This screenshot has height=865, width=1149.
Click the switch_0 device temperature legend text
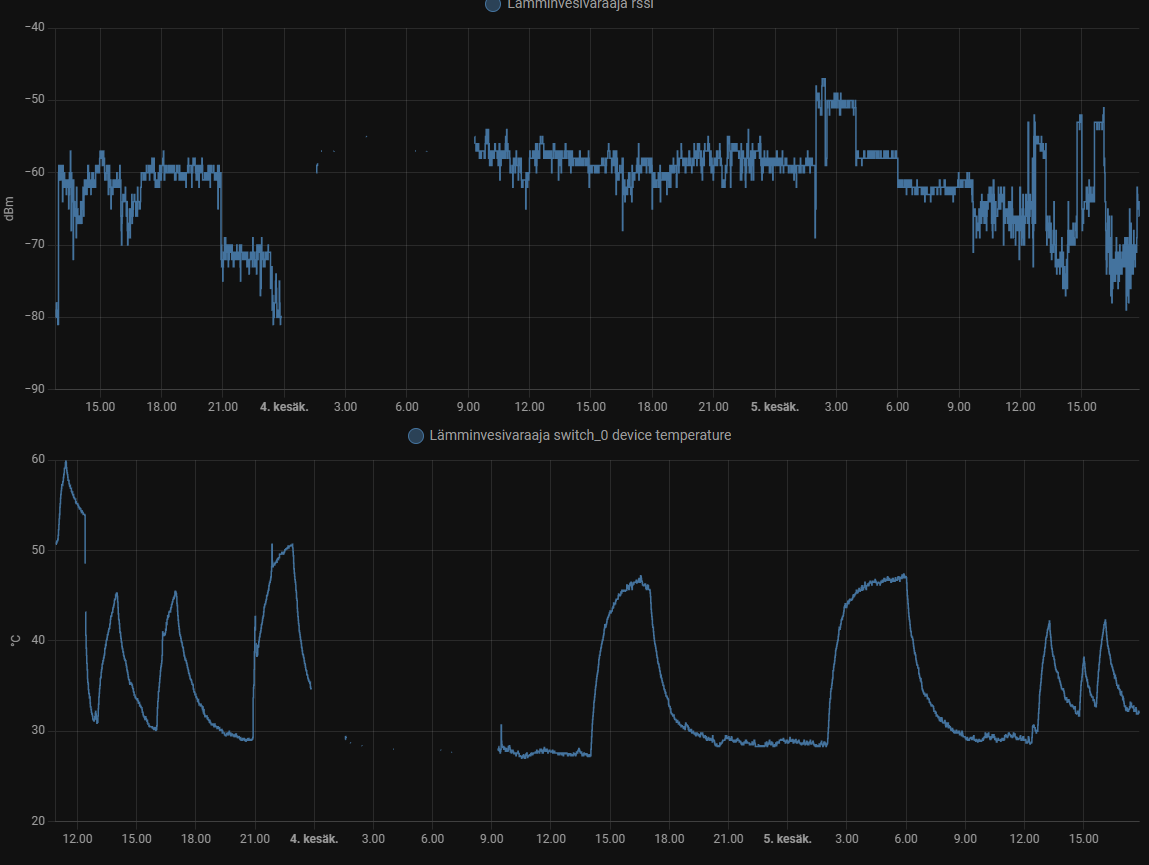579,436
